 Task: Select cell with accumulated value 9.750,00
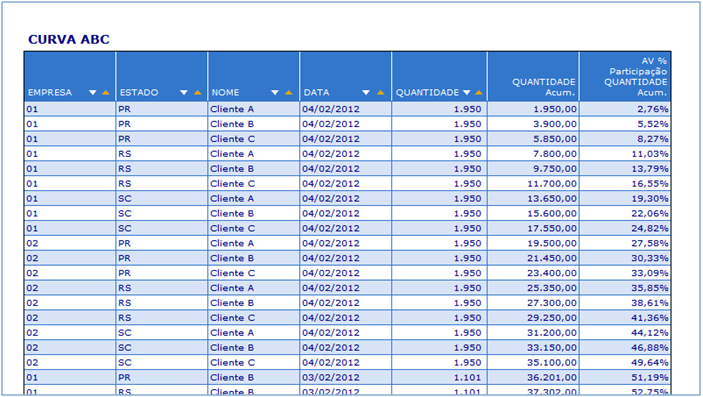tap(533, 169)
